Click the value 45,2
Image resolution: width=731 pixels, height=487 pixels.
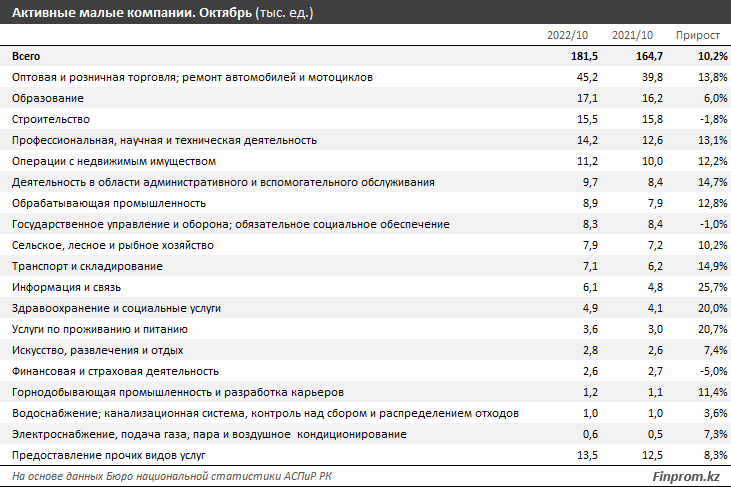[x=587, y=77]
